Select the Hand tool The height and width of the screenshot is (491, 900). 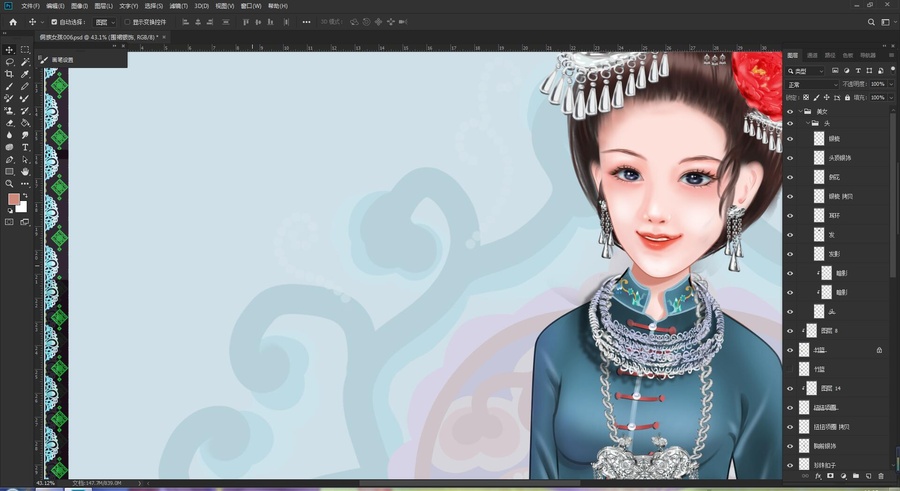[x=25, y=172]
